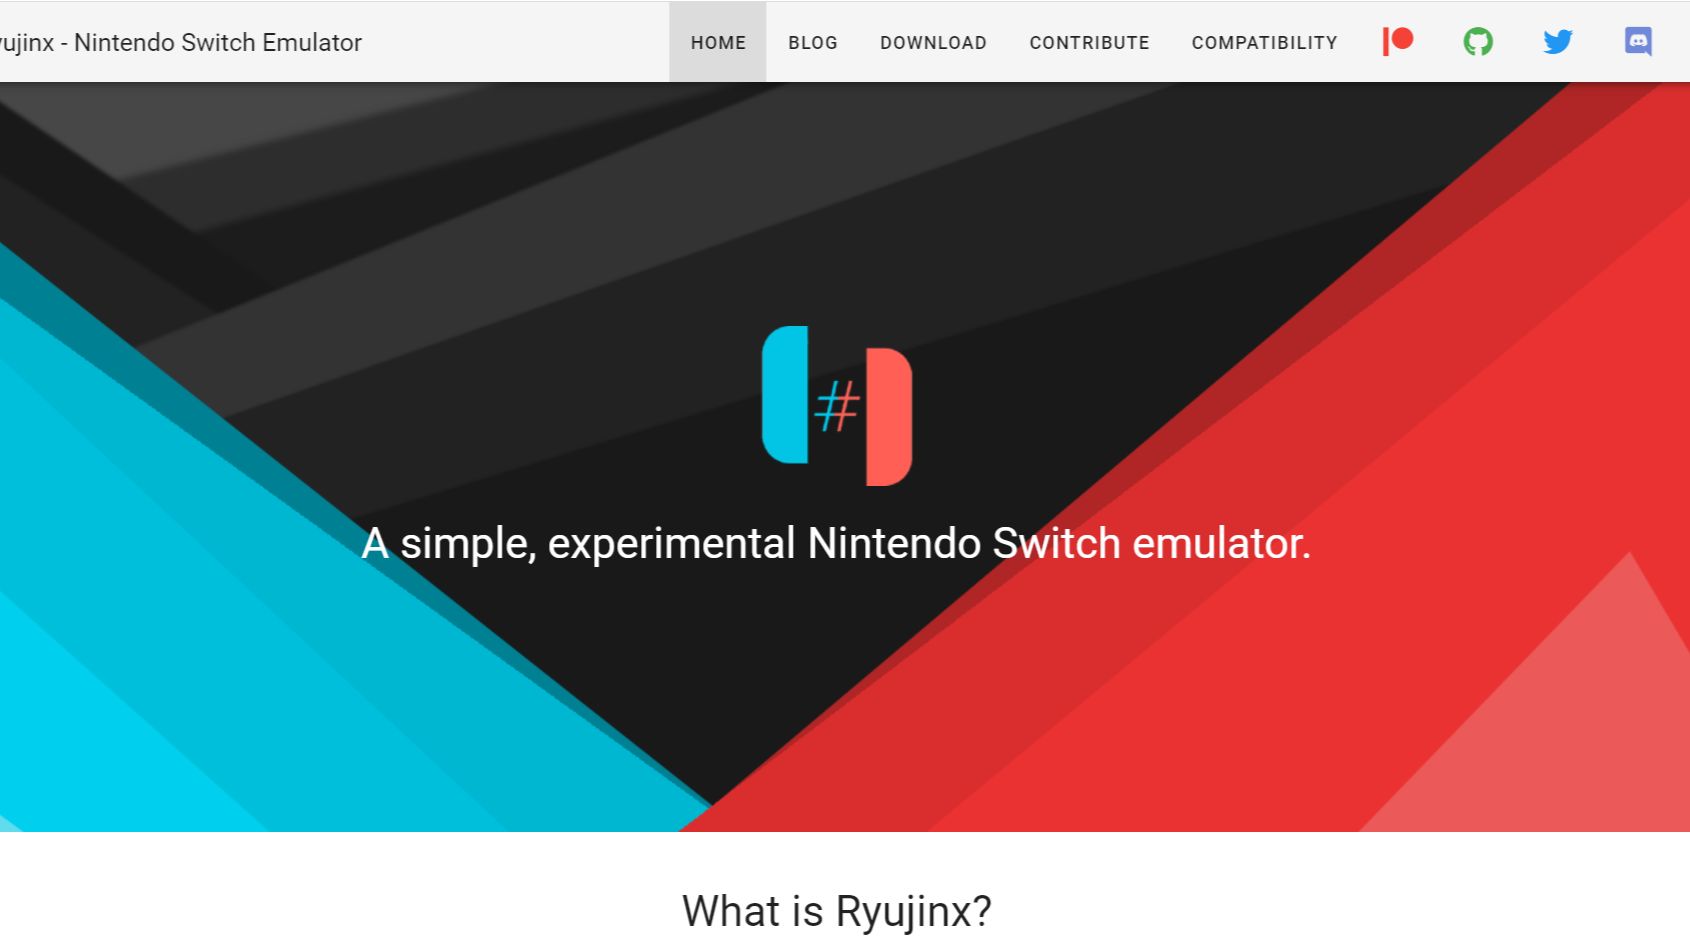
Task: Click the 'What is Ryujinx?' heading
Action: [837, 912]
